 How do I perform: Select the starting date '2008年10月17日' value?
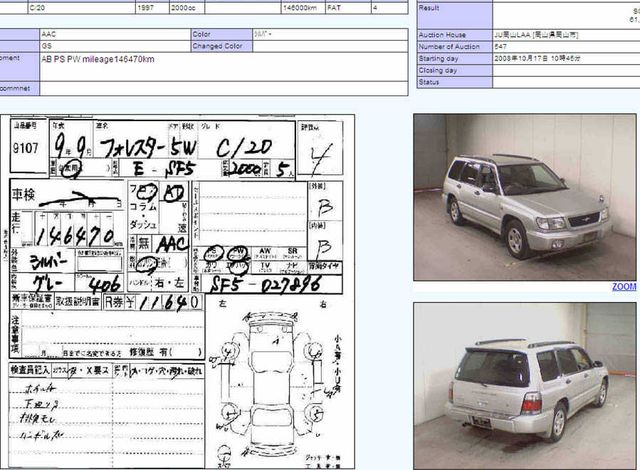[x=521, y=58]
